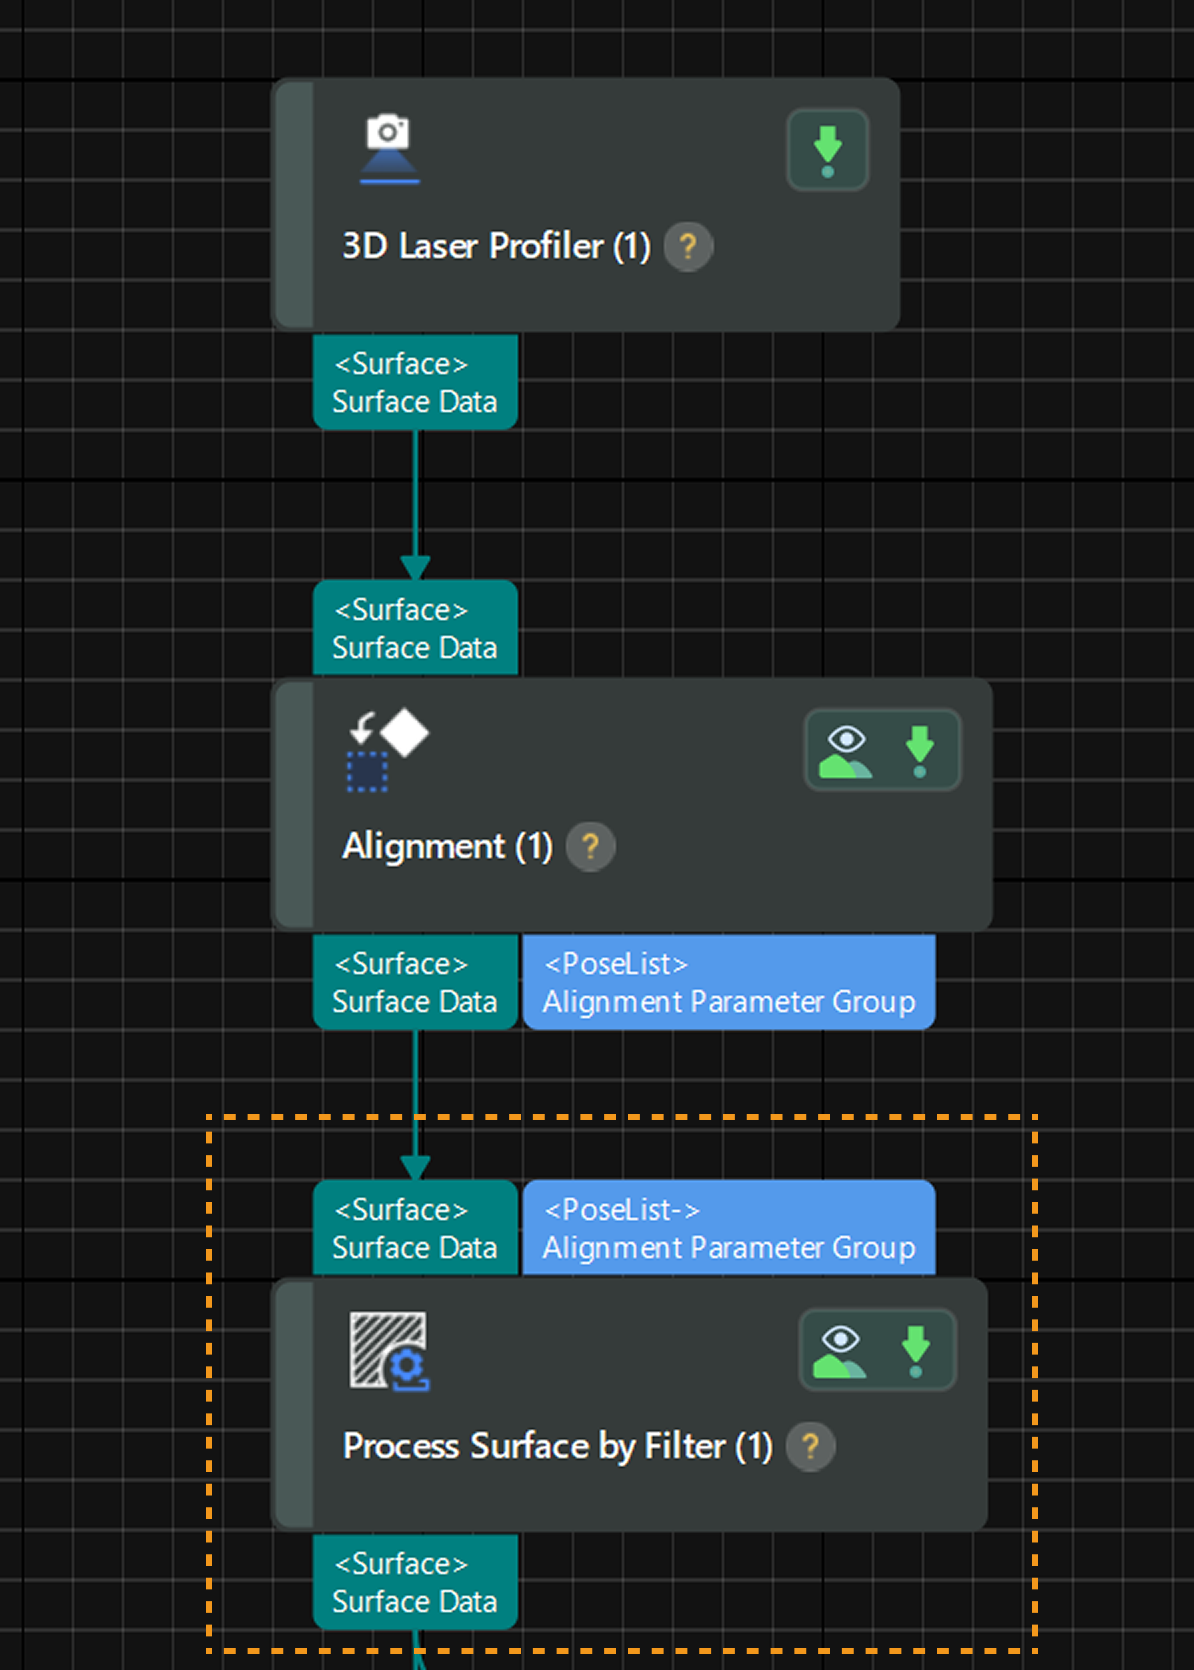Screen dimensions: 1194x1670
Task: Open help for 3D Laser Profiler (1)
Action: pyautogui.click(x=688, y=246)
